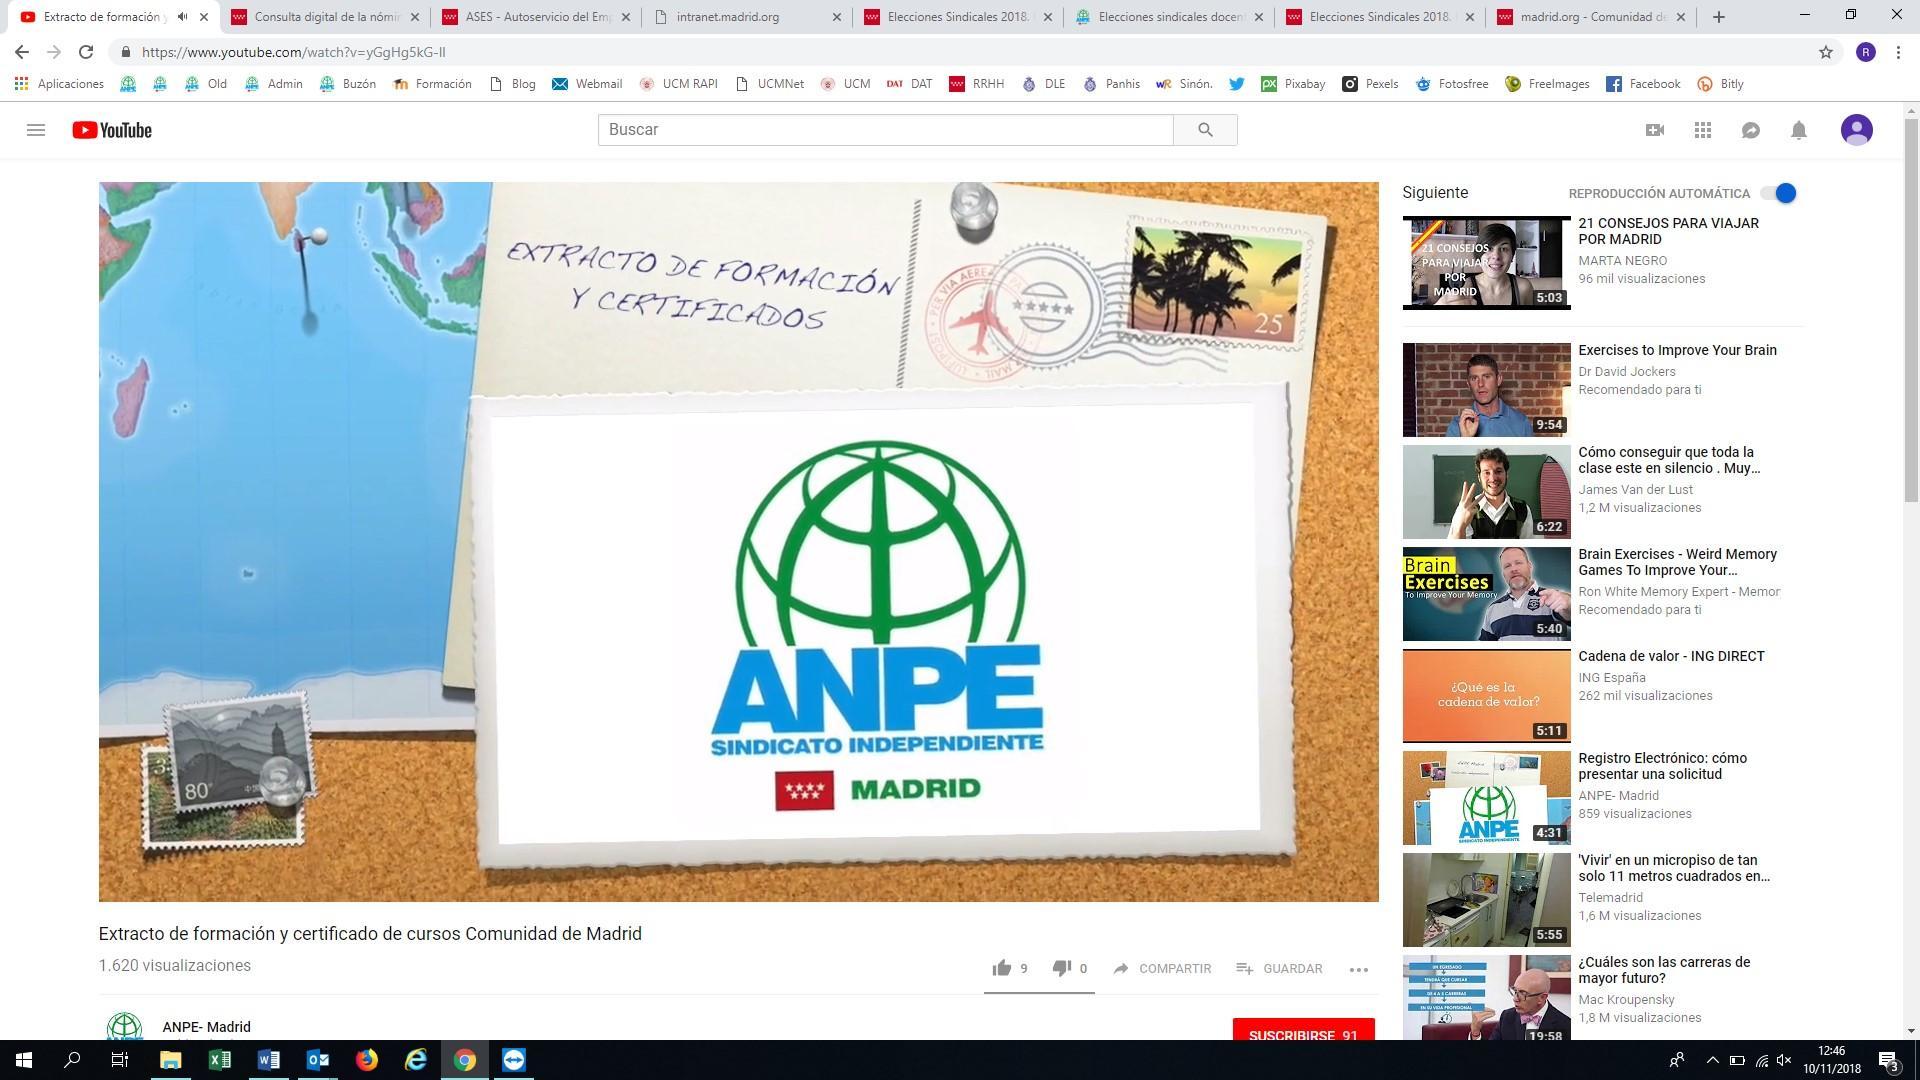
Task: Switch to intranet.madrid.org tab
Action: click(x=747, y=17)
